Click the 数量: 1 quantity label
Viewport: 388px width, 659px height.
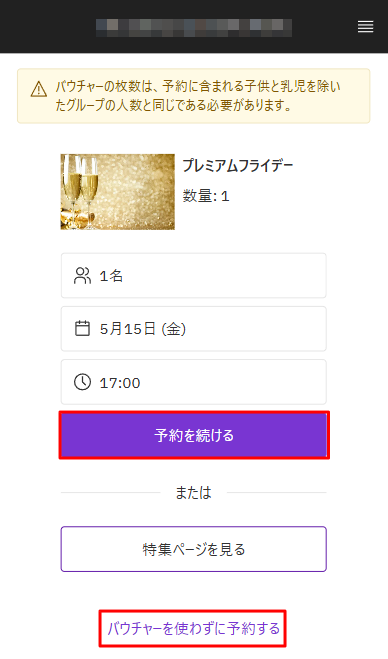coord(206,196)
